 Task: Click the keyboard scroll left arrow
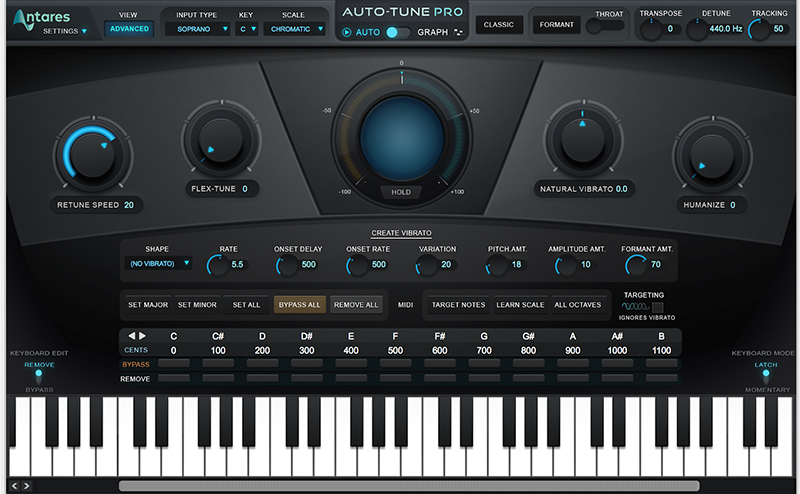(14, 486)
